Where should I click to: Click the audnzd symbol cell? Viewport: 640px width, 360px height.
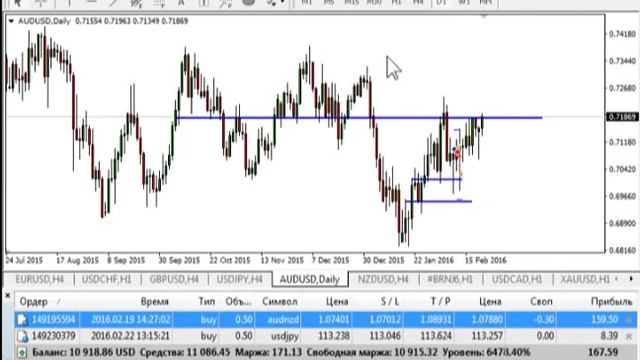point(283,320)
